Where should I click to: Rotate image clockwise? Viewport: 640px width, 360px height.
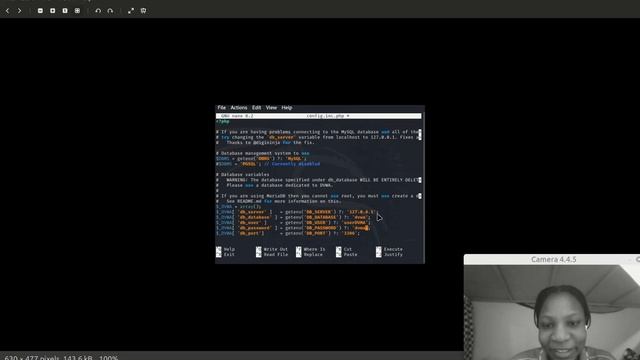(x=110, y=11)
